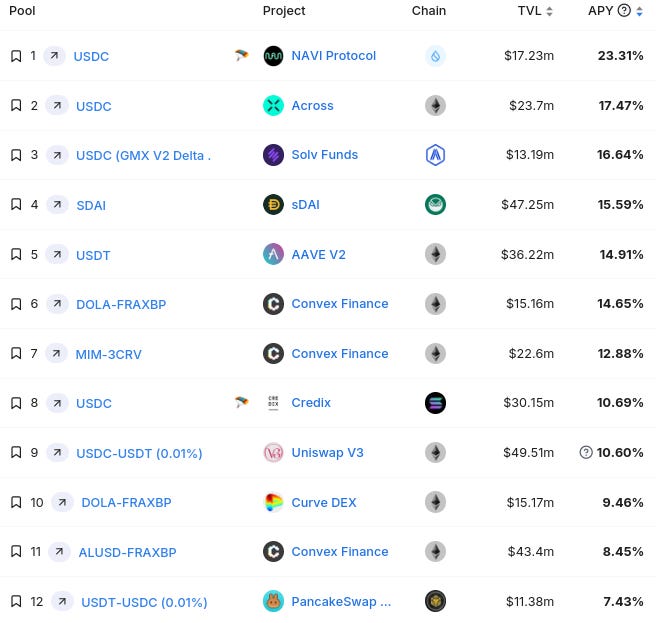This screenshot has height=623, width=656.
Task: Open external link arrow for row 10 DOLA-FRAXBP
Action: pos(62,502)
